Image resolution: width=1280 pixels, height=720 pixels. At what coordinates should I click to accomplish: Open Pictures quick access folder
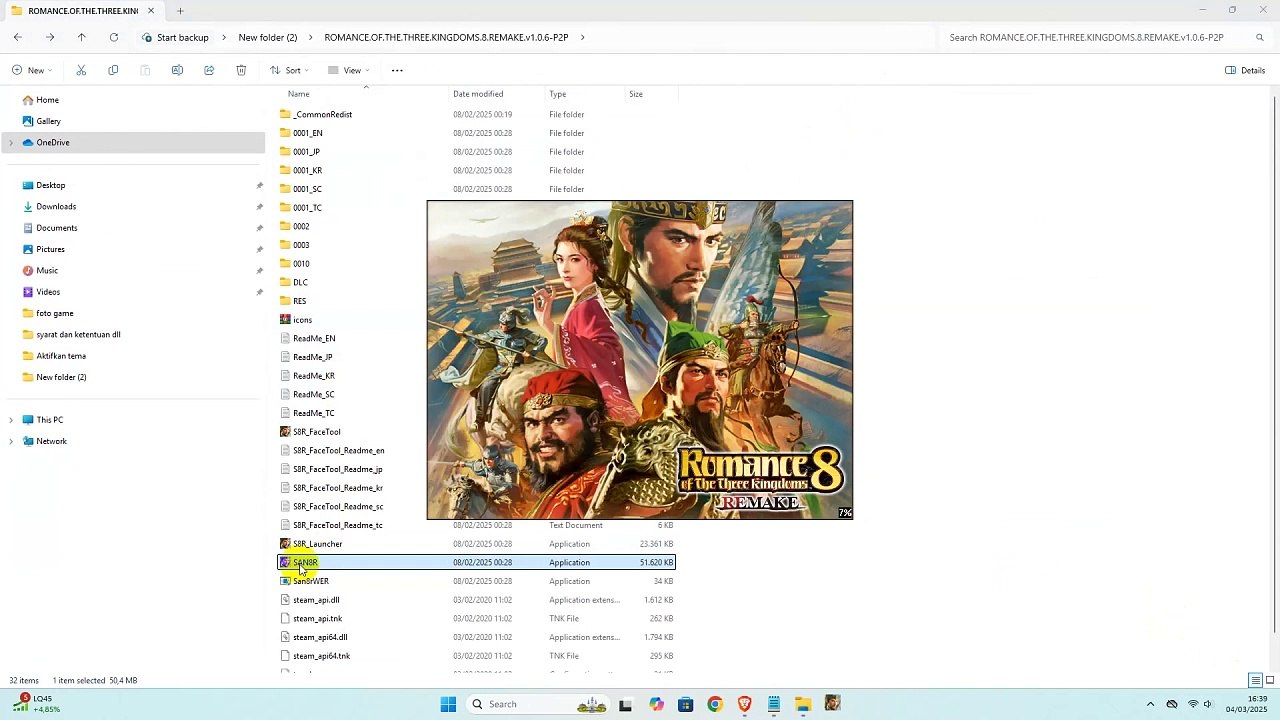click(50, 249)
